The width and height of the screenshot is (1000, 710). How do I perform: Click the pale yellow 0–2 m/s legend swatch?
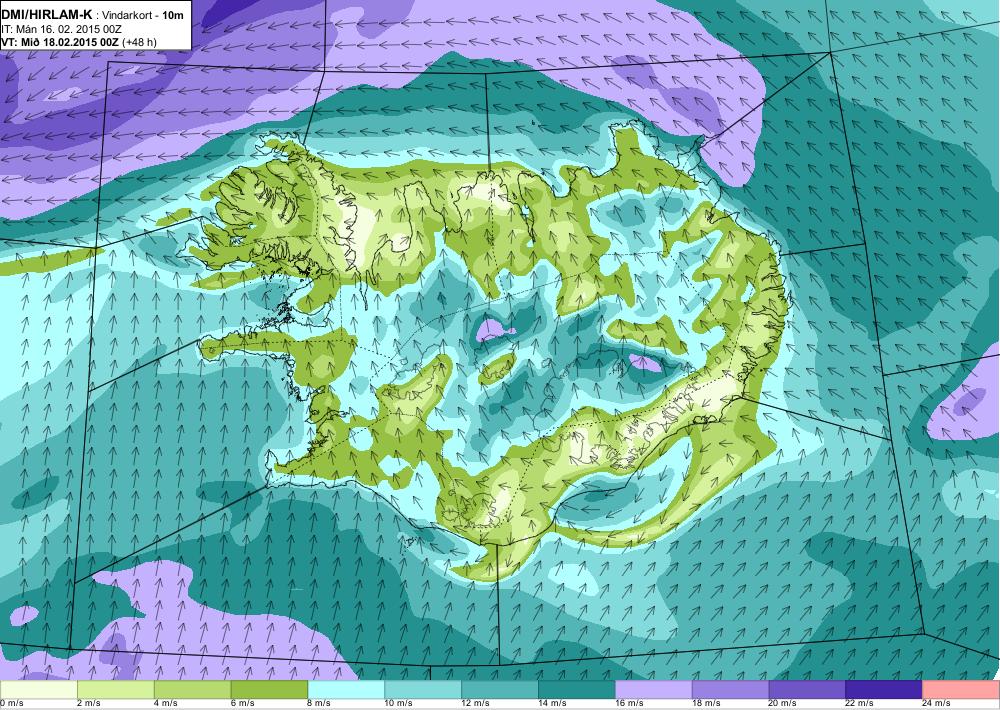38,690
